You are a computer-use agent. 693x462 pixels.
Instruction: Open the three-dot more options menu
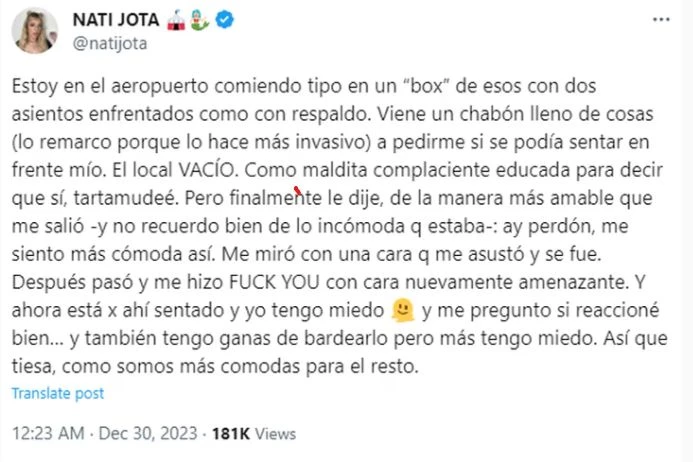658,19
